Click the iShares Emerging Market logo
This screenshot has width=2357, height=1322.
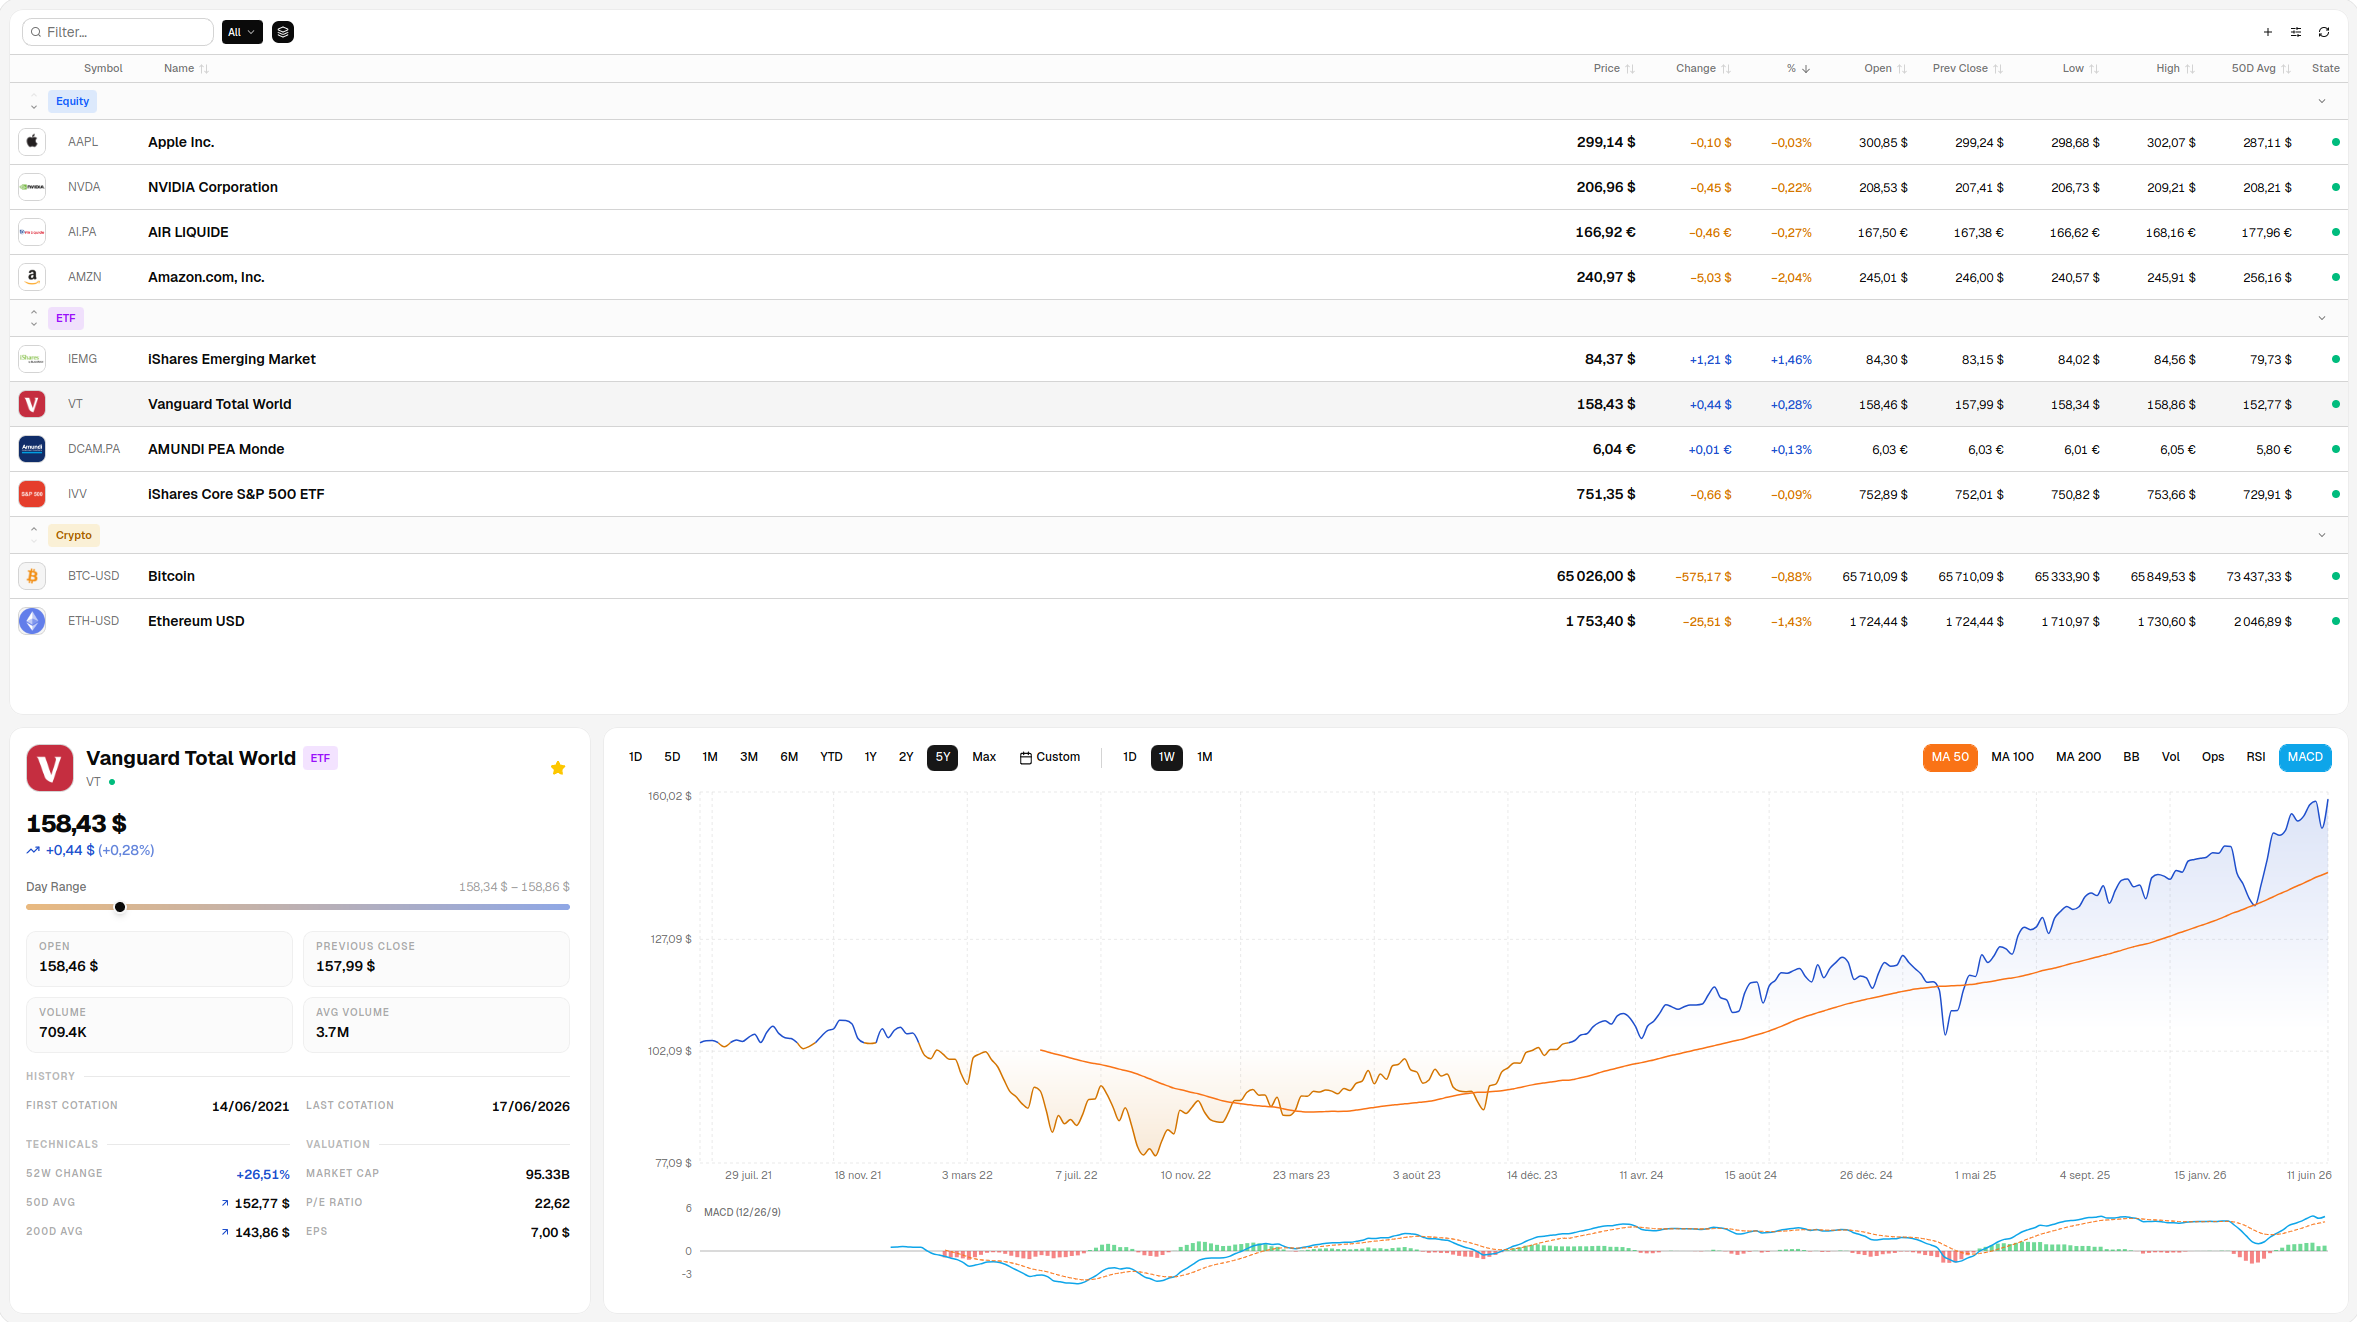[x=32, y=359]
